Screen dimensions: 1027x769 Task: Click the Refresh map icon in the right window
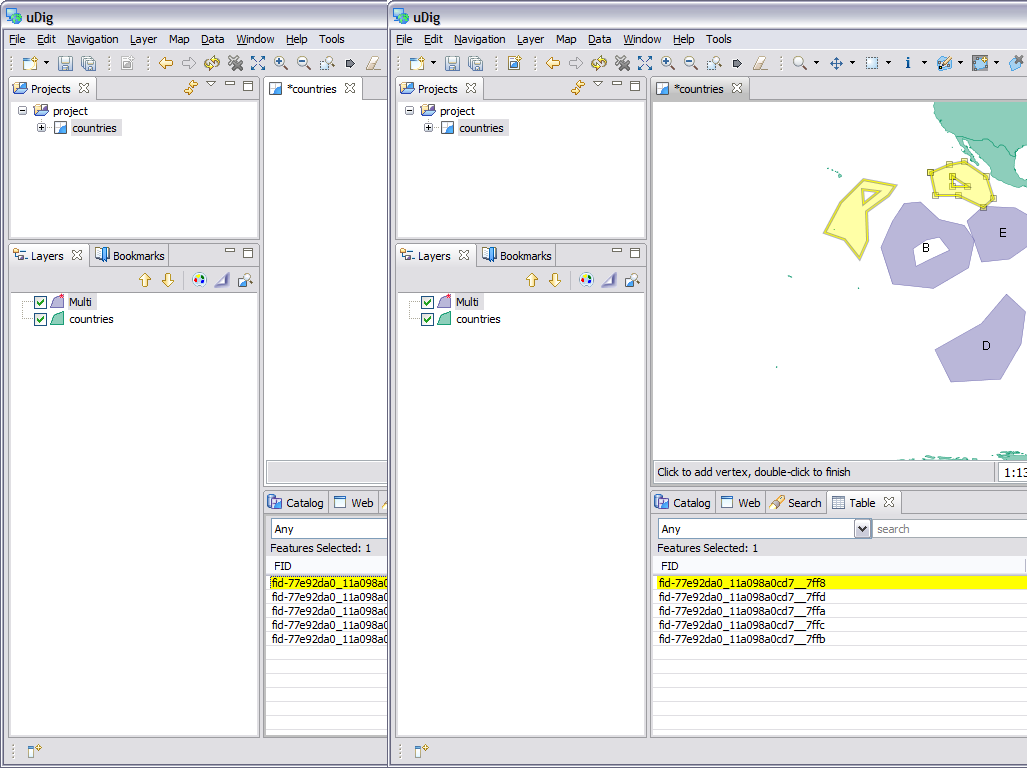tap(599, 63)
